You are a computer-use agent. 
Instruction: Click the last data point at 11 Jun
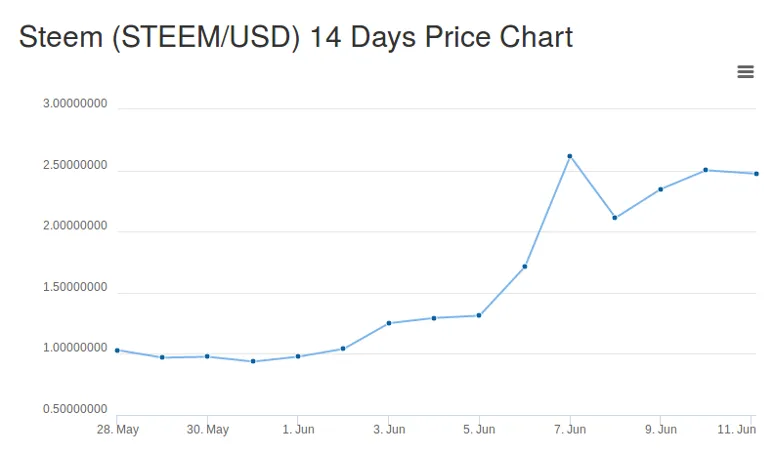[x=756, y=174]
